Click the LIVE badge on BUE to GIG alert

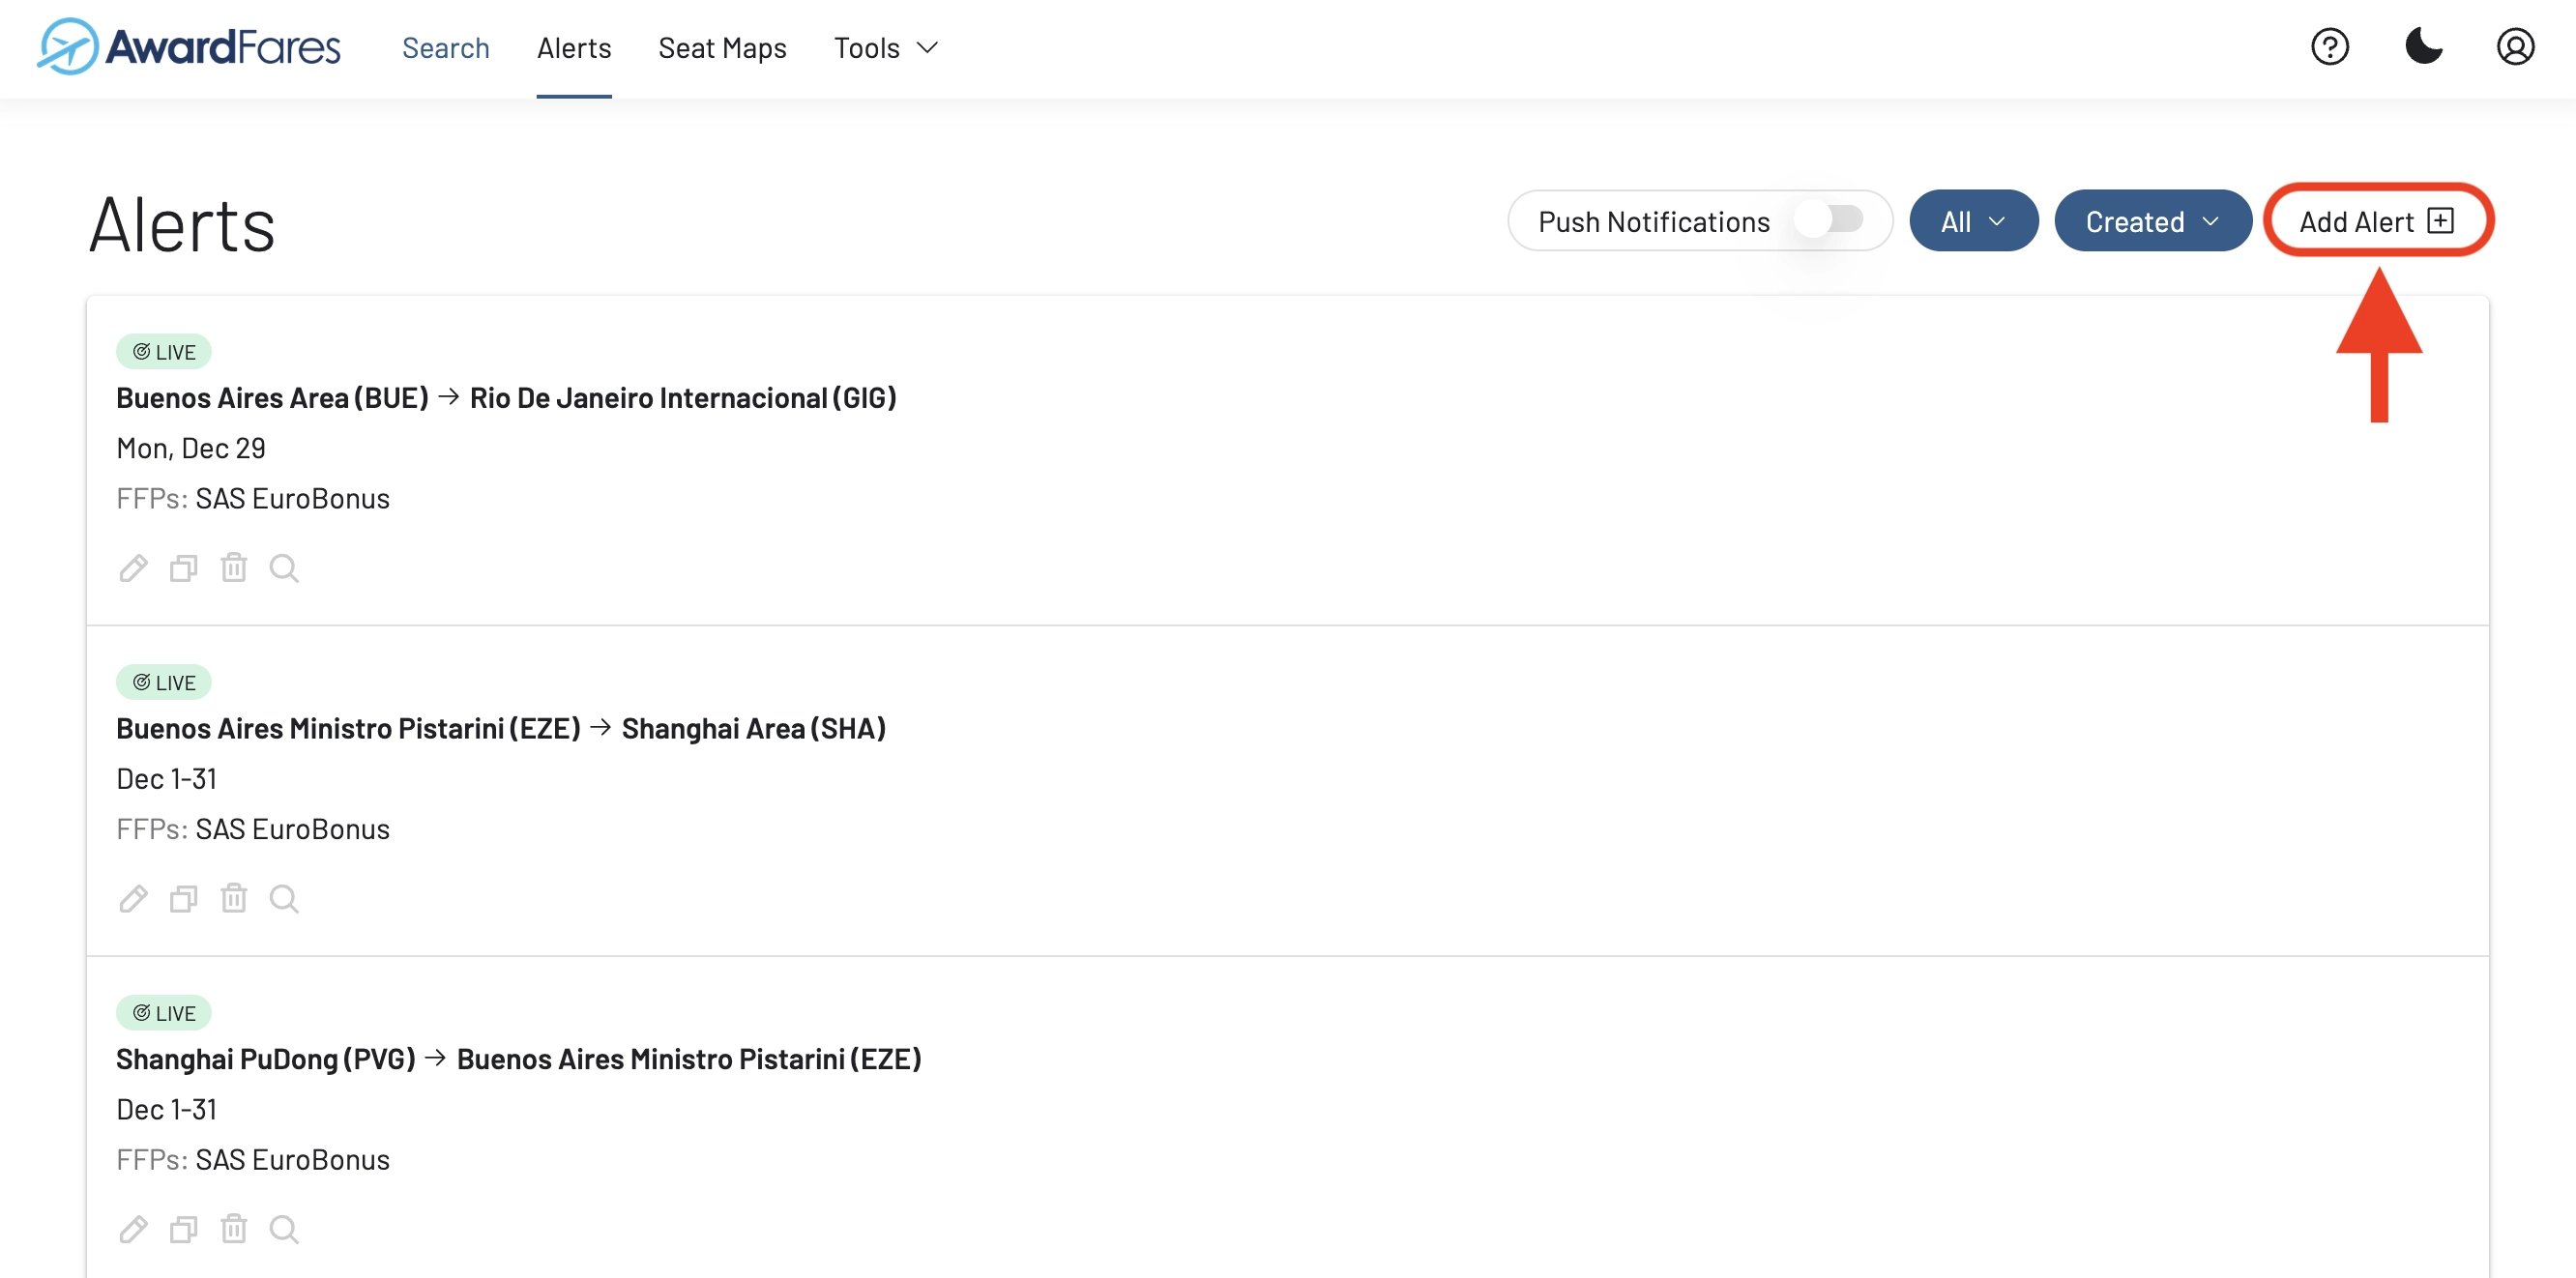point(164,352)
